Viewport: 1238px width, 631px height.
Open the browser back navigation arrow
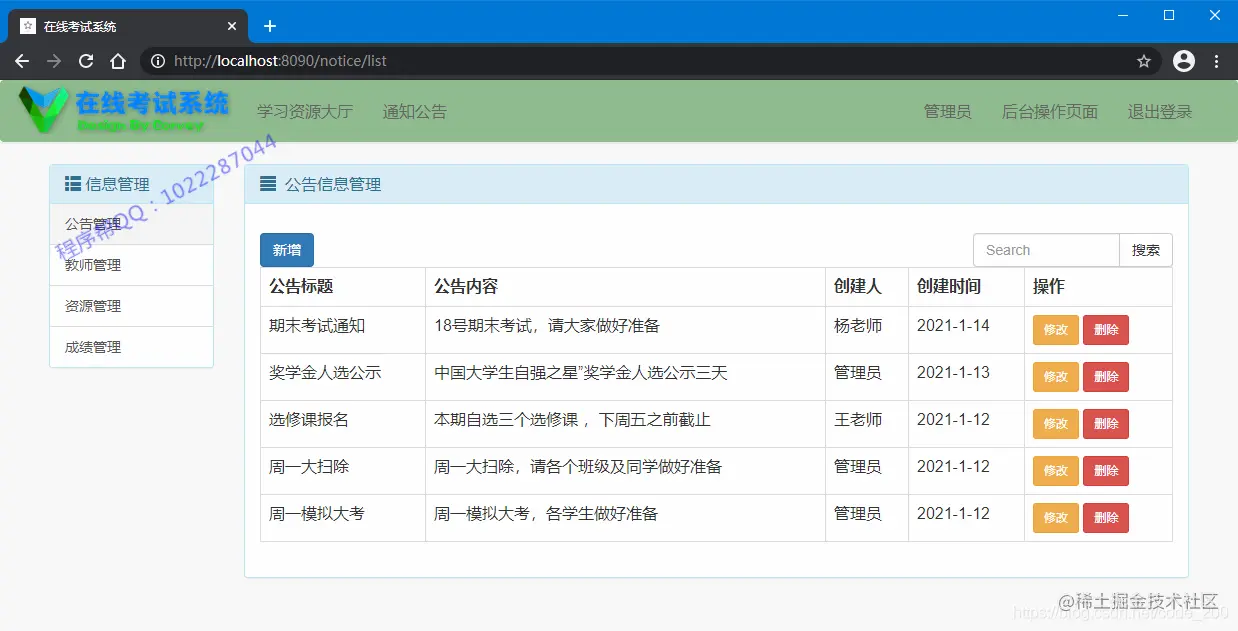(22, 61)
